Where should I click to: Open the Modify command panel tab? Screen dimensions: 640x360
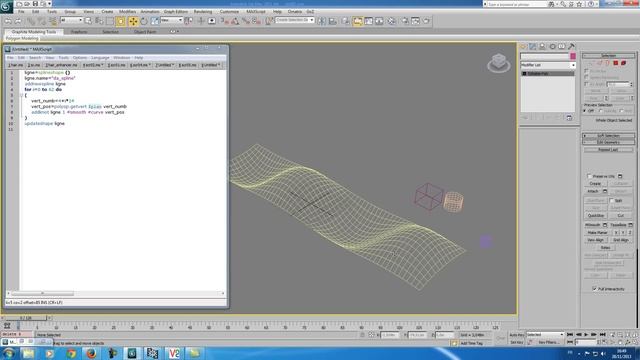tap(533, 47)
